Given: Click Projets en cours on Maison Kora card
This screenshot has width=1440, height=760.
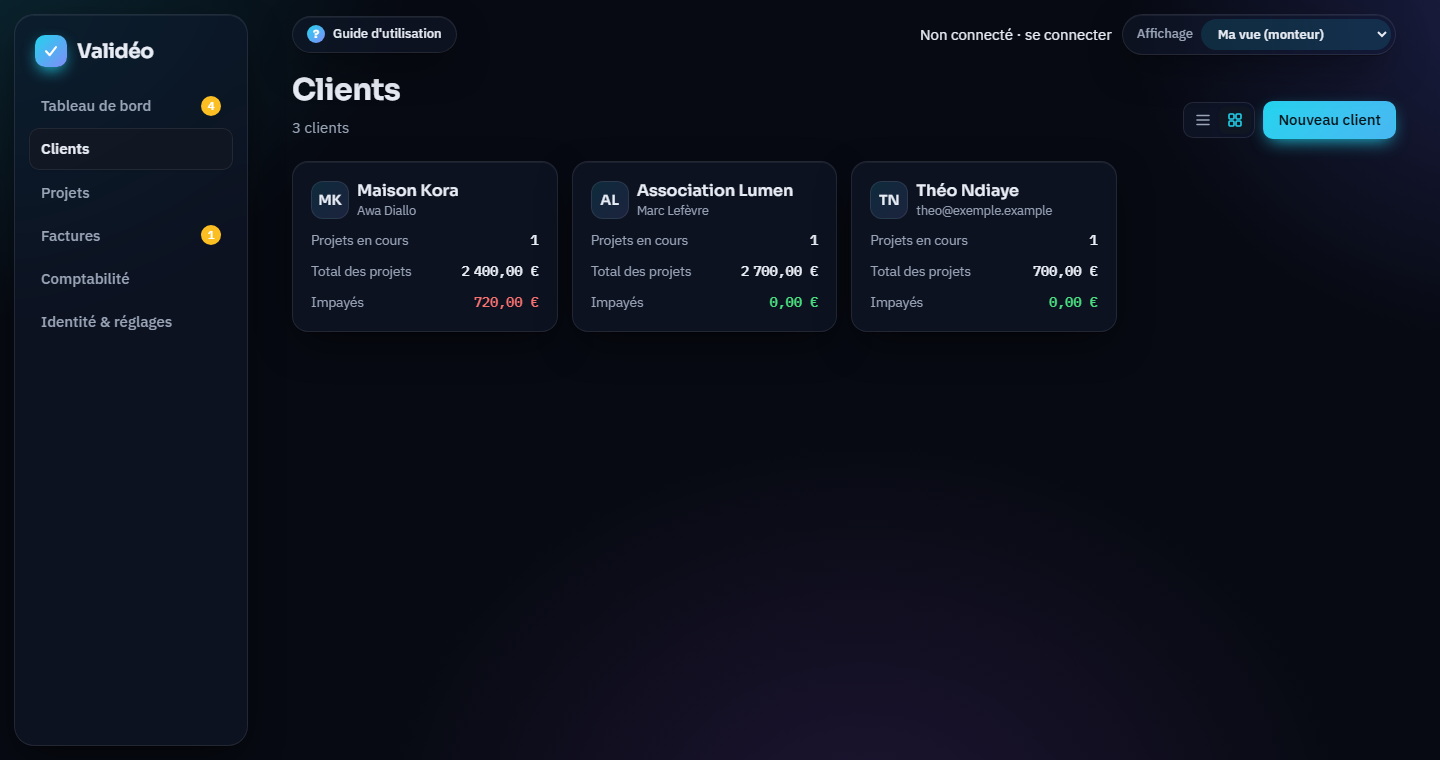Looking at the screenshot, I should [x=360, y=240].
